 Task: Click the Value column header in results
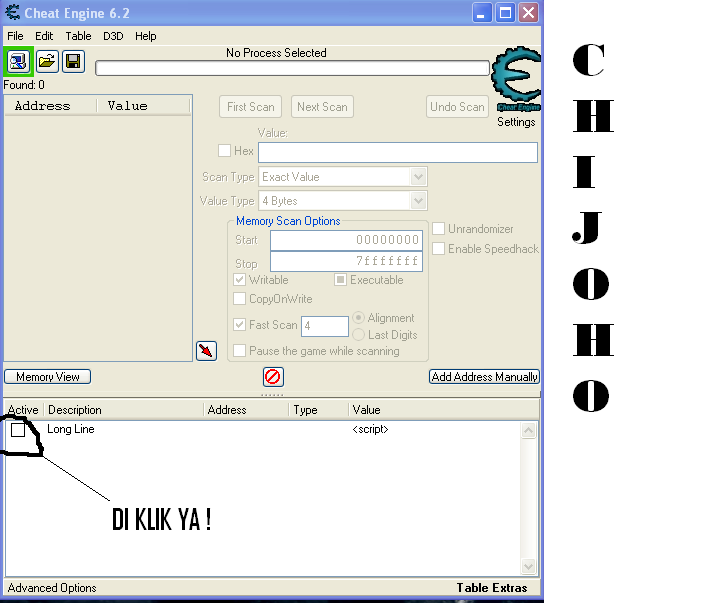point(143,106)
